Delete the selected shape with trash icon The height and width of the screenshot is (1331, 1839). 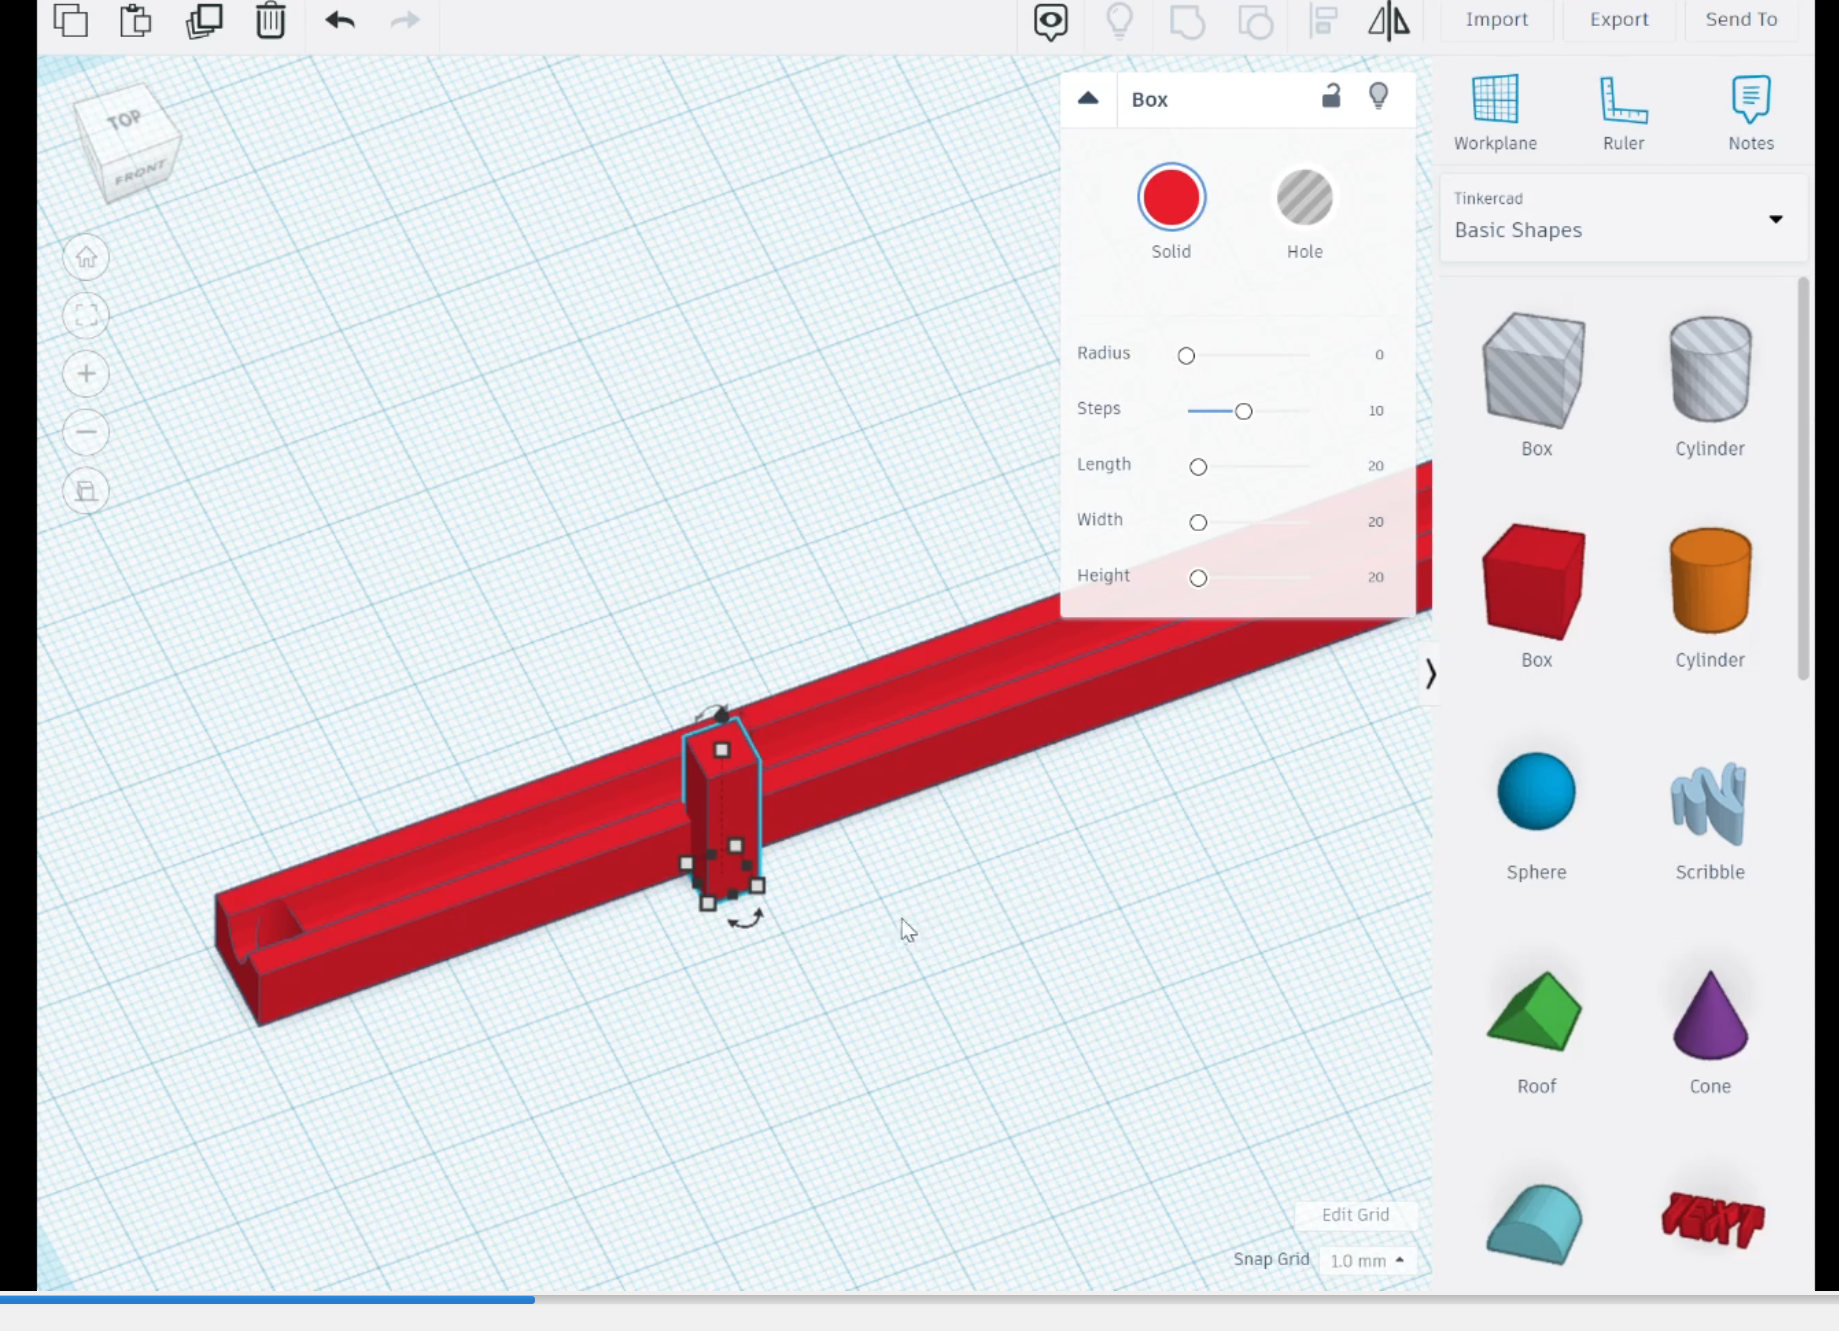click(x=270, y=20)
